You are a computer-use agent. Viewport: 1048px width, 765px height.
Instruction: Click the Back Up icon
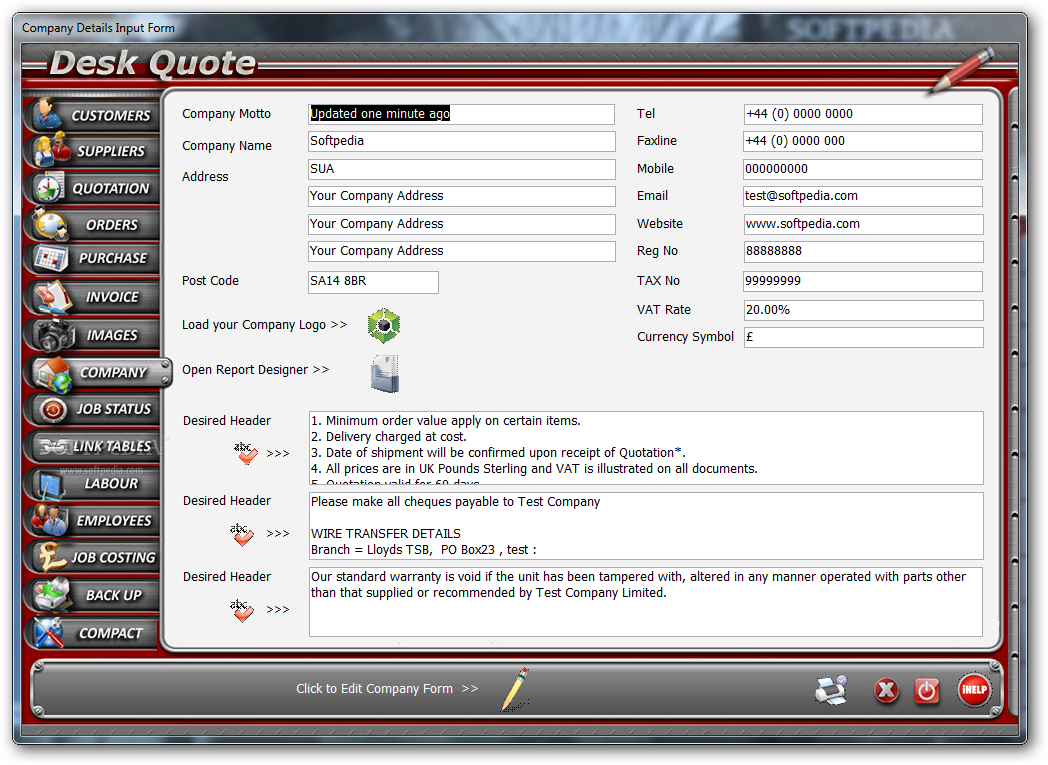point(53,595)
